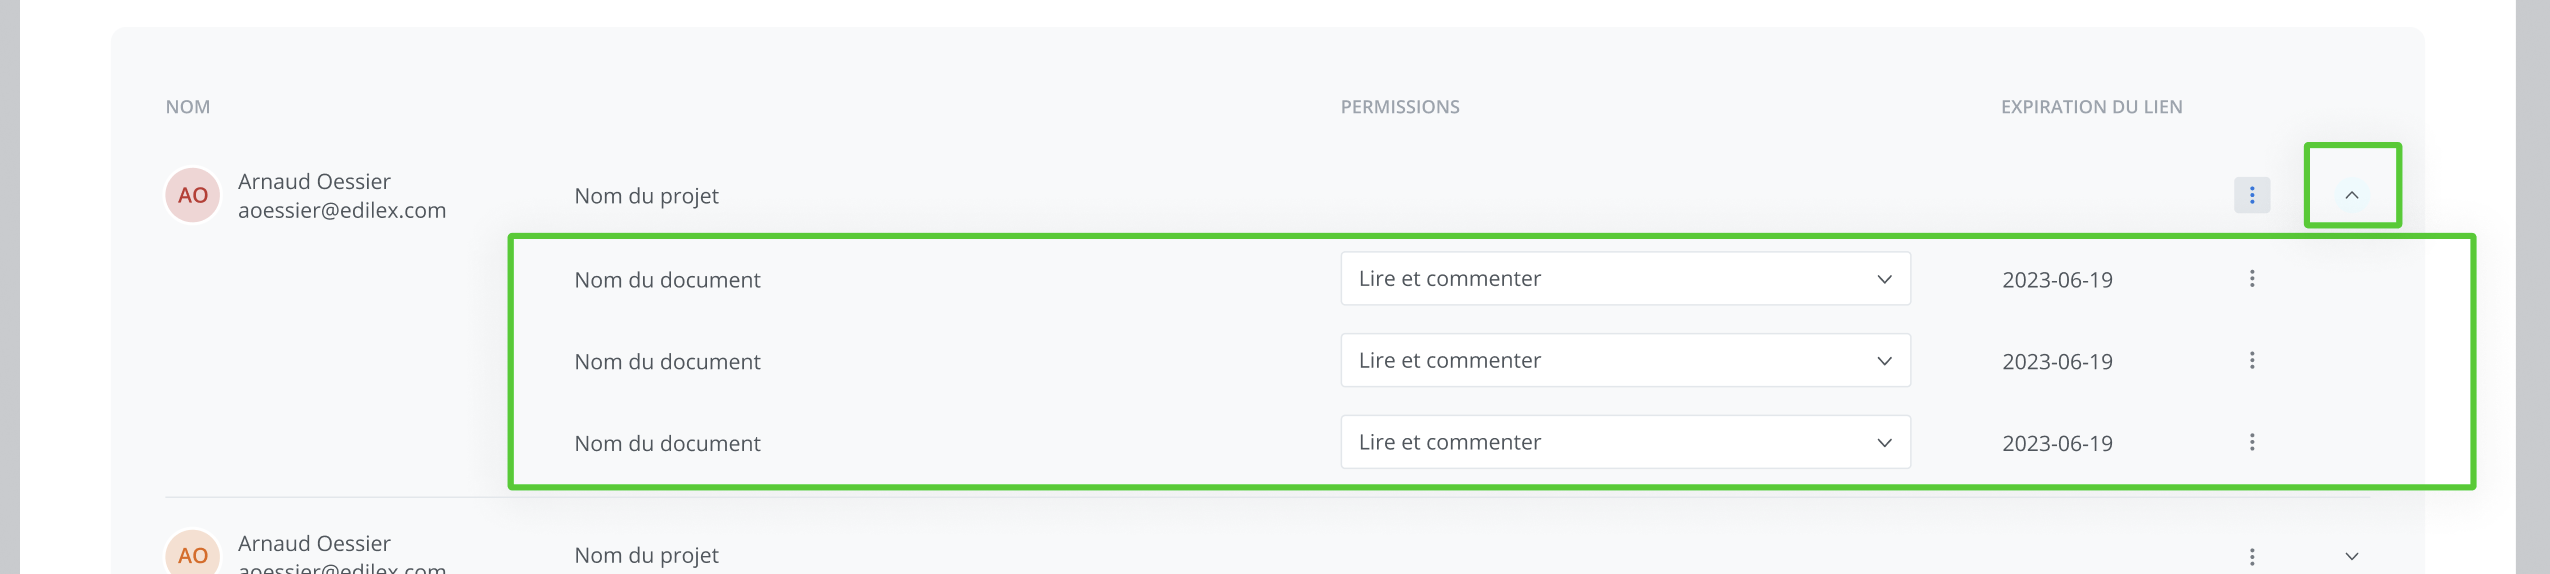2550x574 pixels.
Task: Click the orange AO avatar in bottom row
Action: tap(193, 555)
